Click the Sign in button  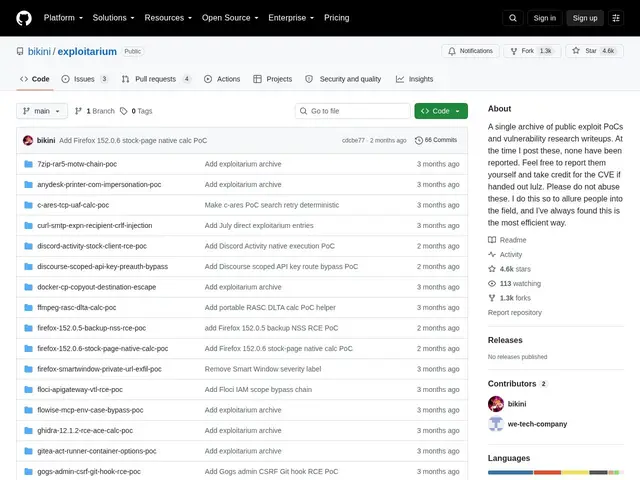tap(544, 18)
